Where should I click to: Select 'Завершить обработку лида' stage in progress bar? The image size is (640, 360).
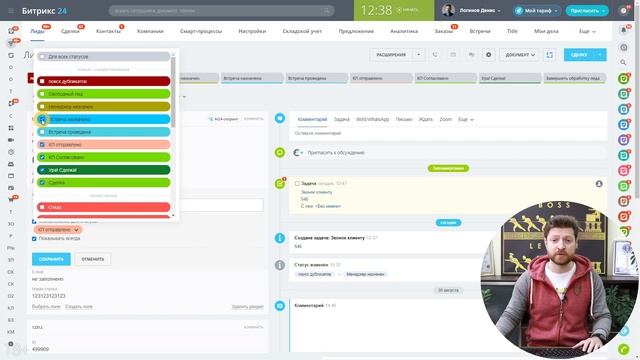pos(574,78)
